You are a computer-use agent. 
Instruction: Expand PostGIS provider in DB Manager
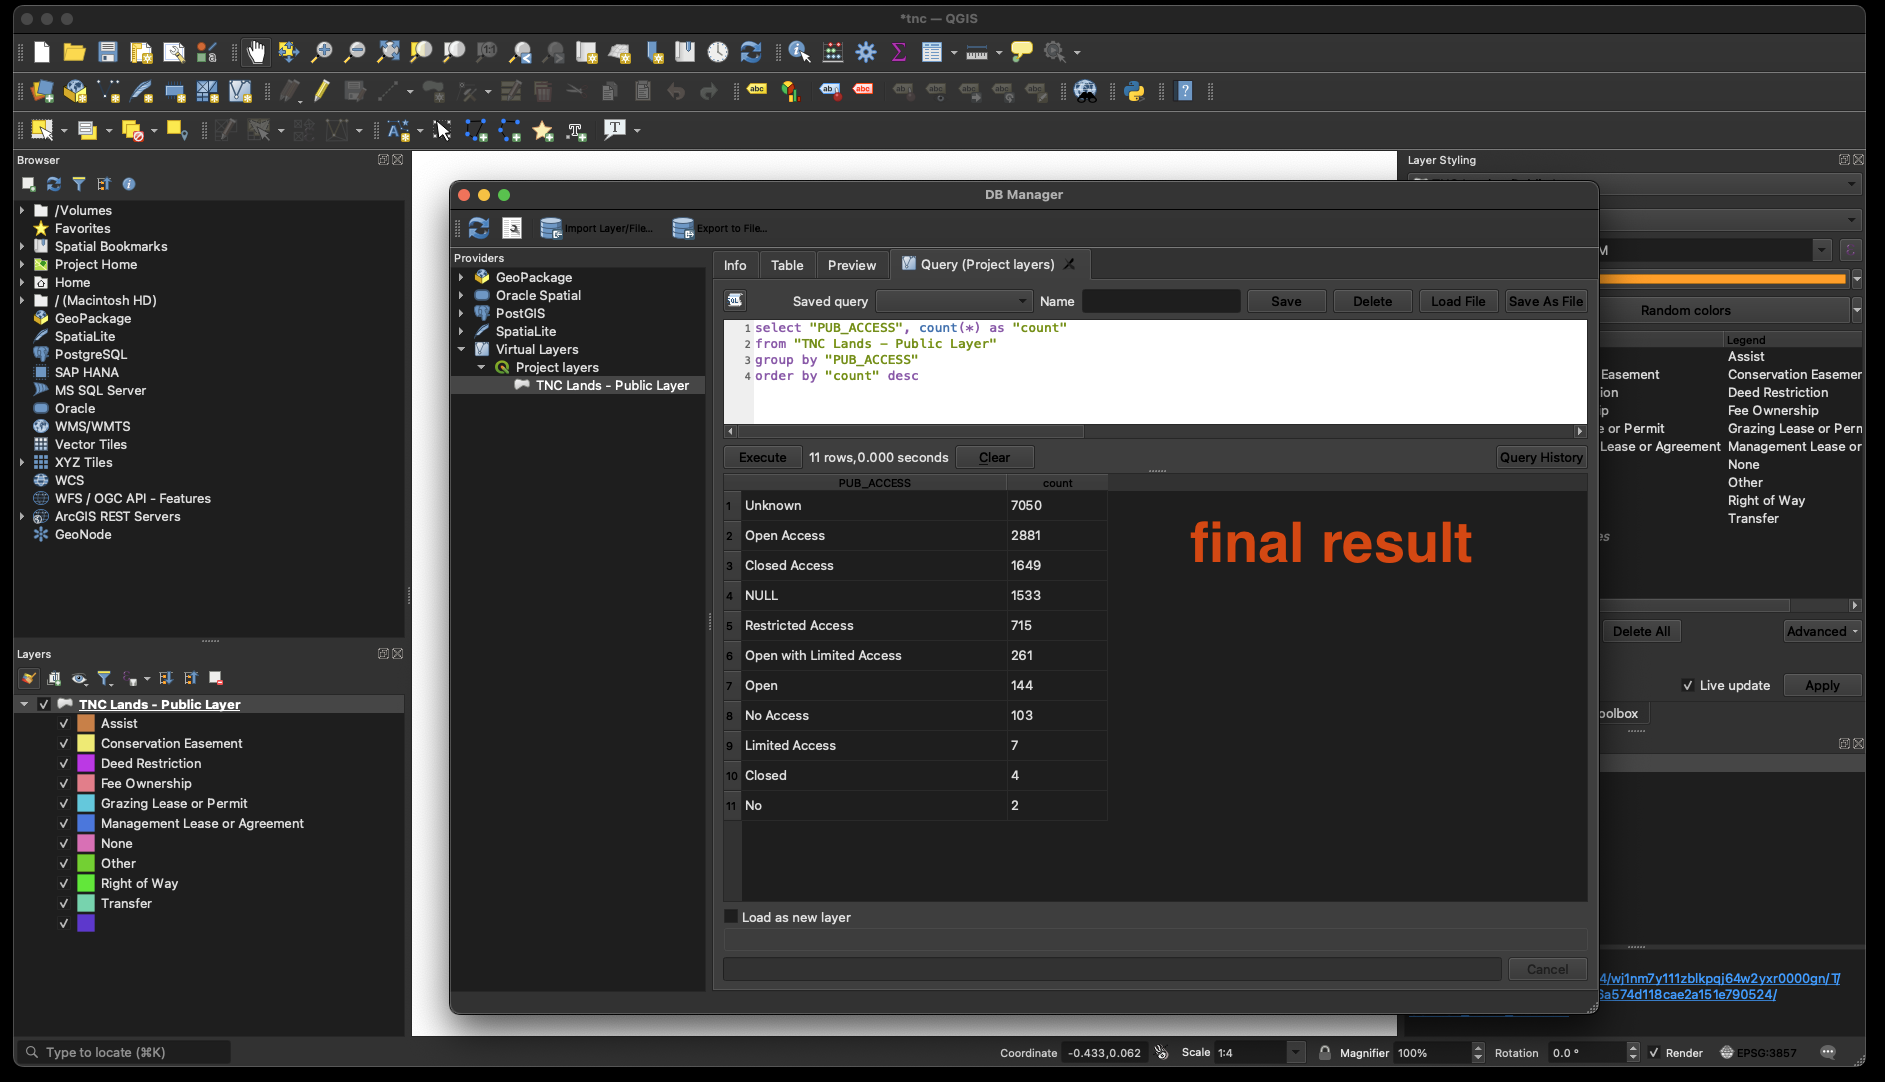[461, 313]
